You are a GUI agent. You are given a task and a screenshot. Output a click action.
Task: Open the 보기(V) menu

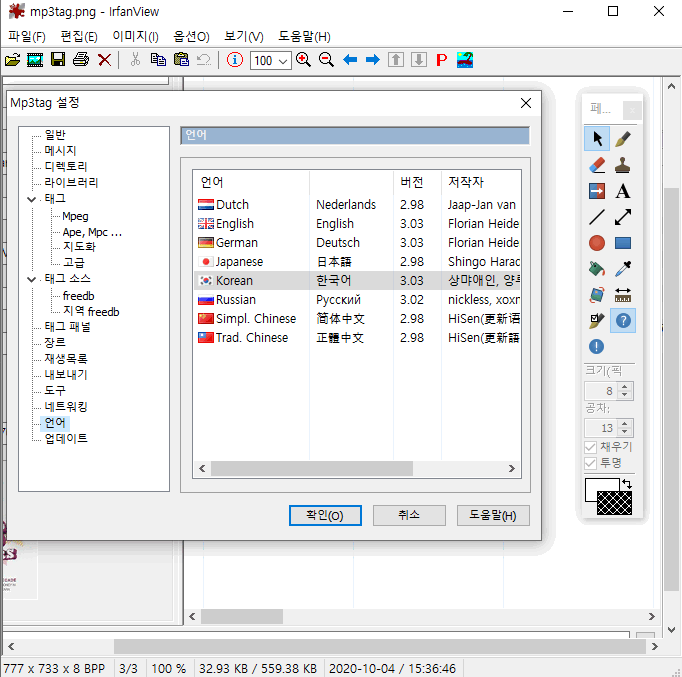point(244,37)
